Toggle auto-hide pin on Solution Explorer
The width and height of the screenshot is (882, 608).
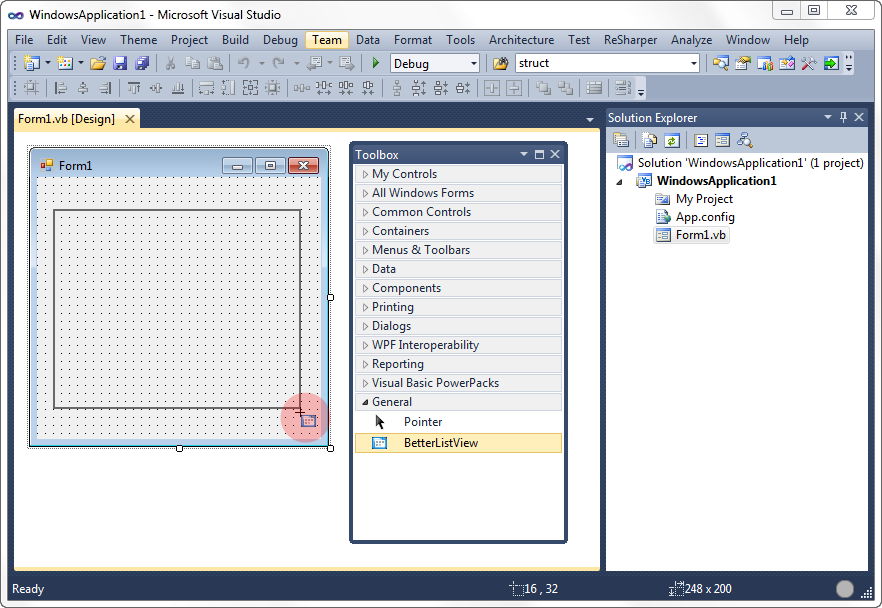click(x=843, y=117)
